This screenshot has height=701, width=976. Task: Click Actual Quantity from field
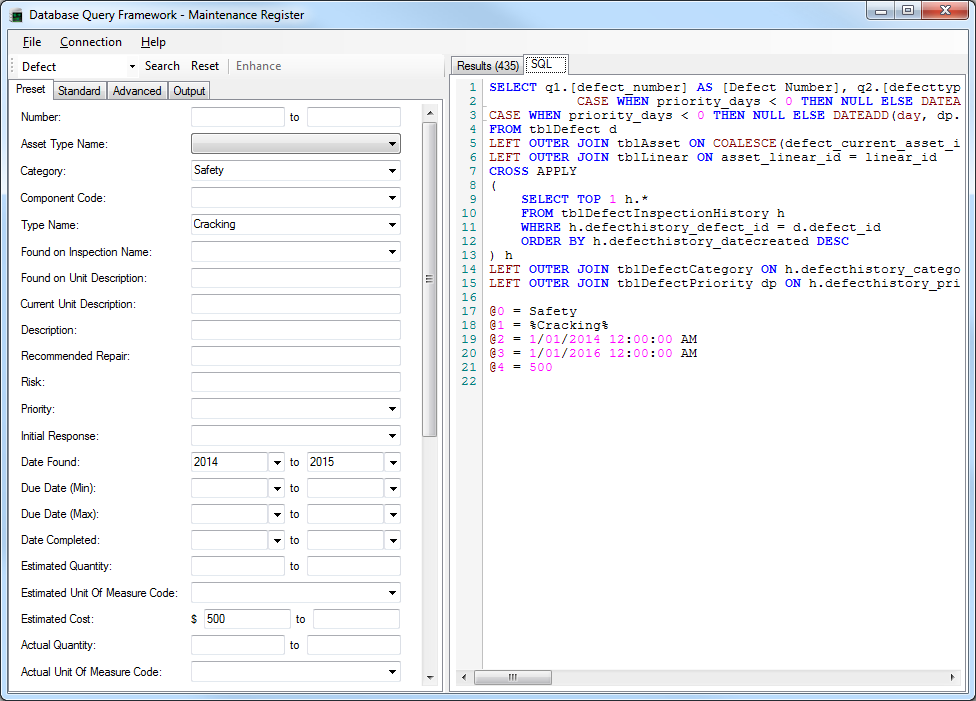tap(238, 645)
